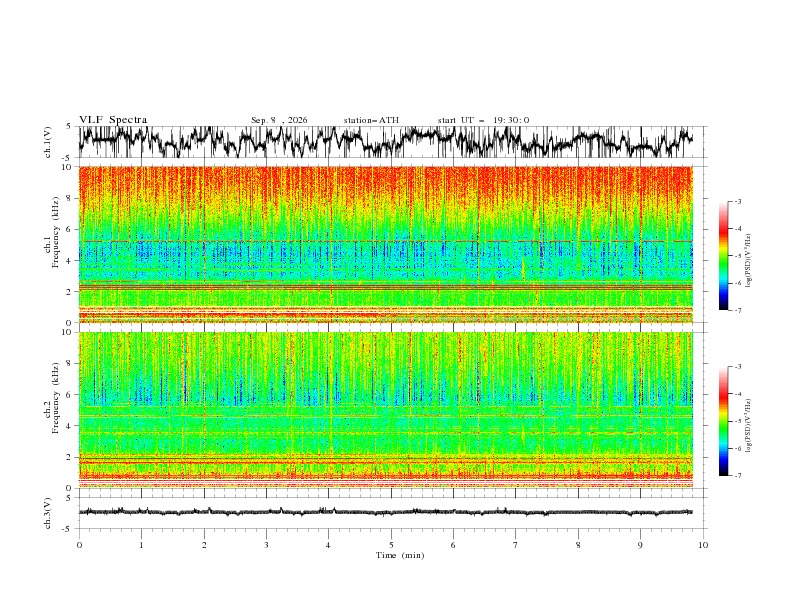Image resolution: width=792 pixels, height=612 pixels.
Task: Click the 10 minute tick on time axis
Action: [x=703, y=545]
